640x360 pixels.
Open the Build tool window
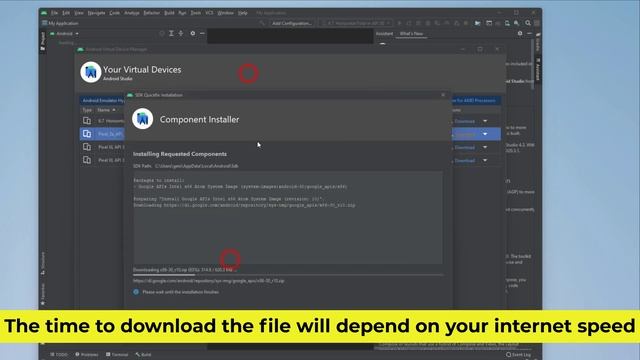tap(144, 354)
